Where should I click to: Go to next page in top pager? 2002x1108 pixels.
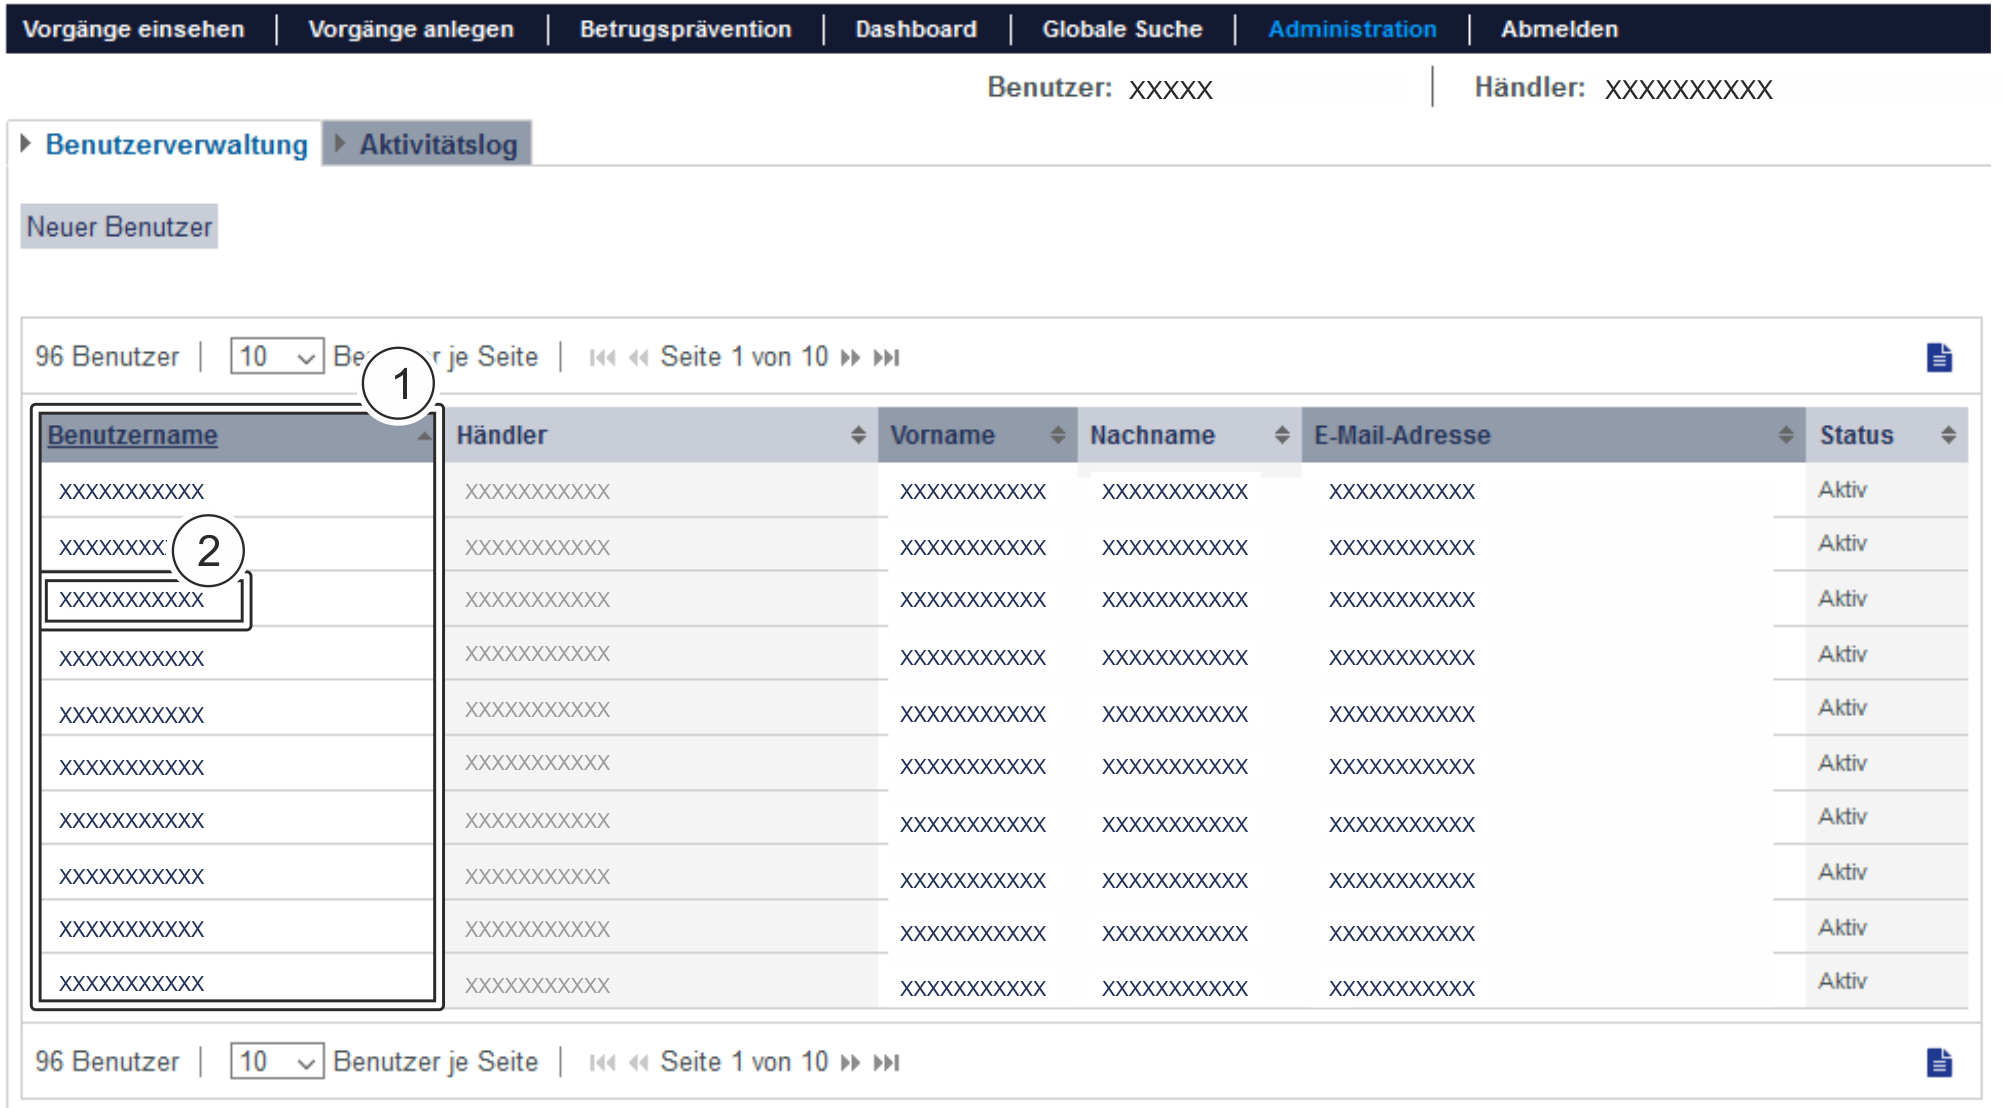pos(850,358)
